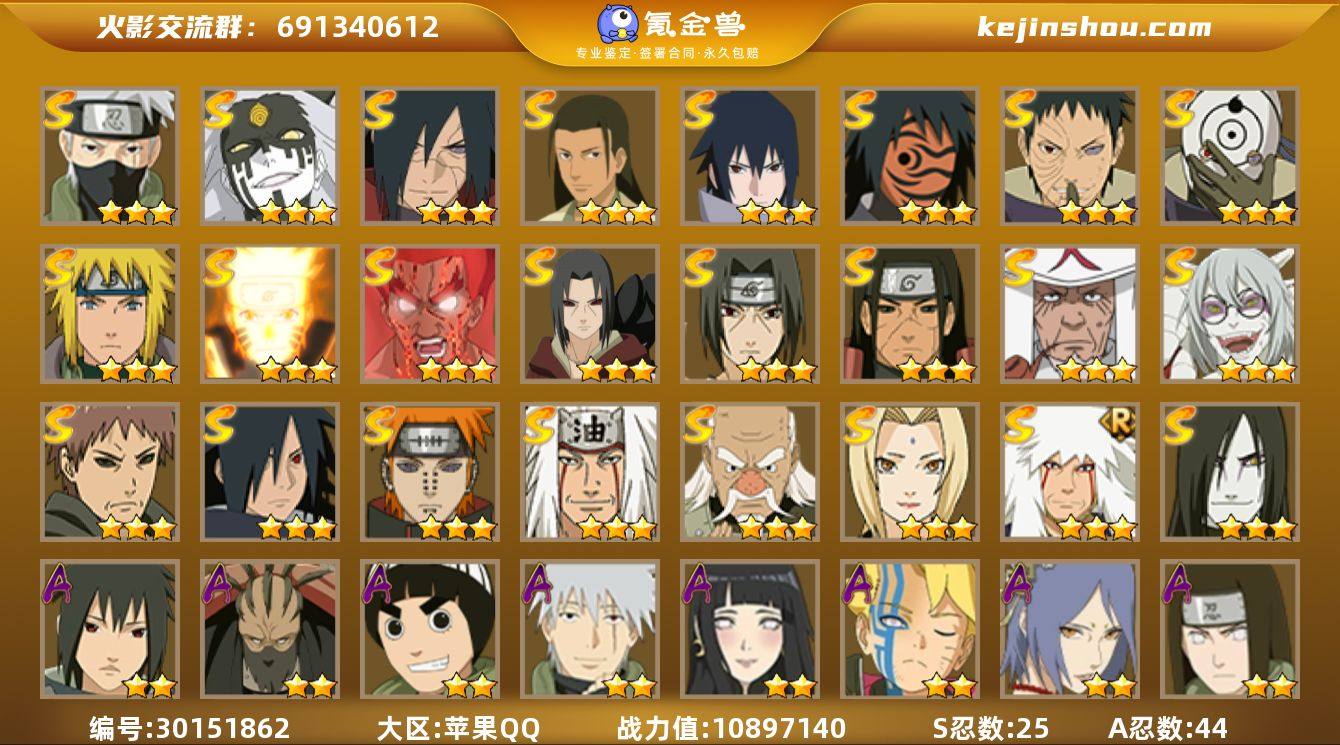Viewport: 1340px width, 745px height.
Task: Pick the orange-haired Pain with piercings
Action: coord(430,472)
